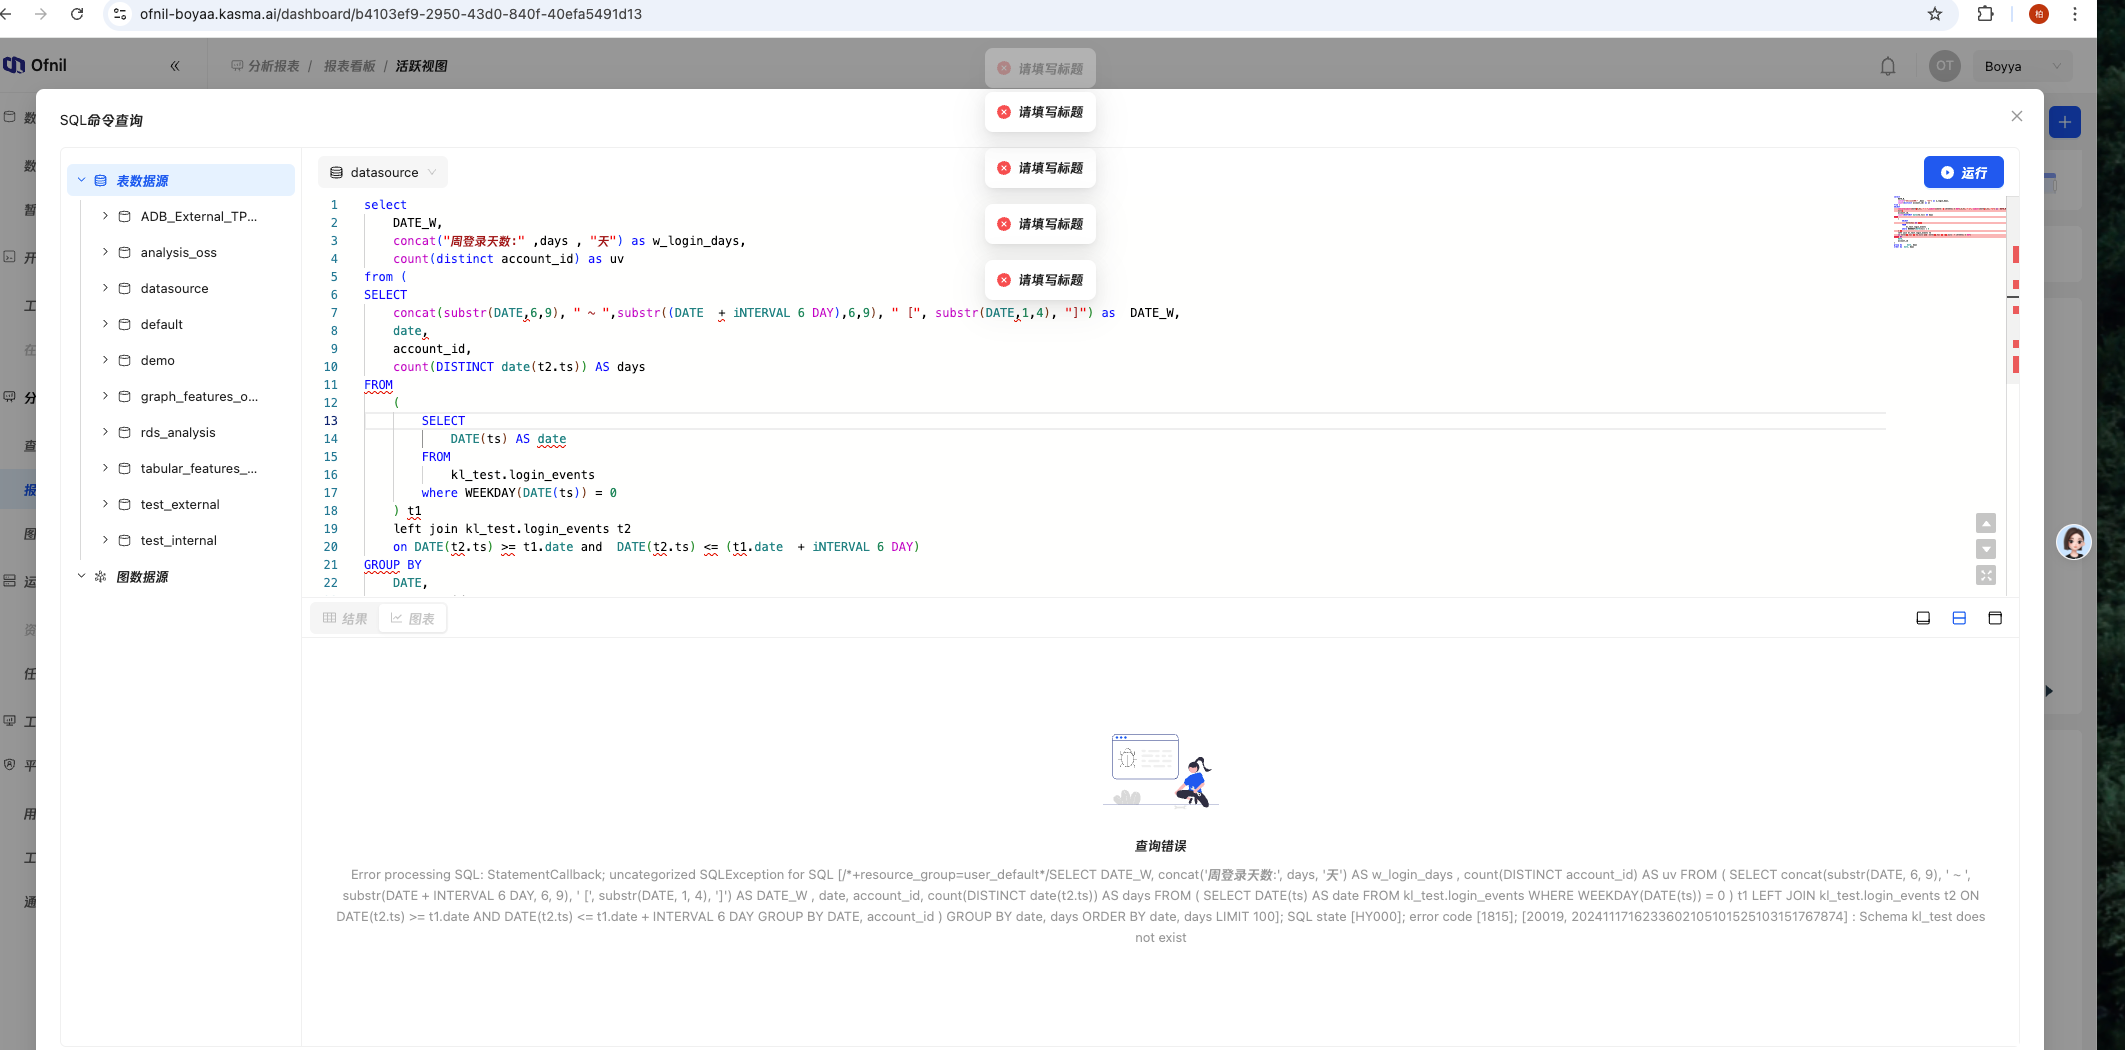Set layout to split panel view

1959,618
